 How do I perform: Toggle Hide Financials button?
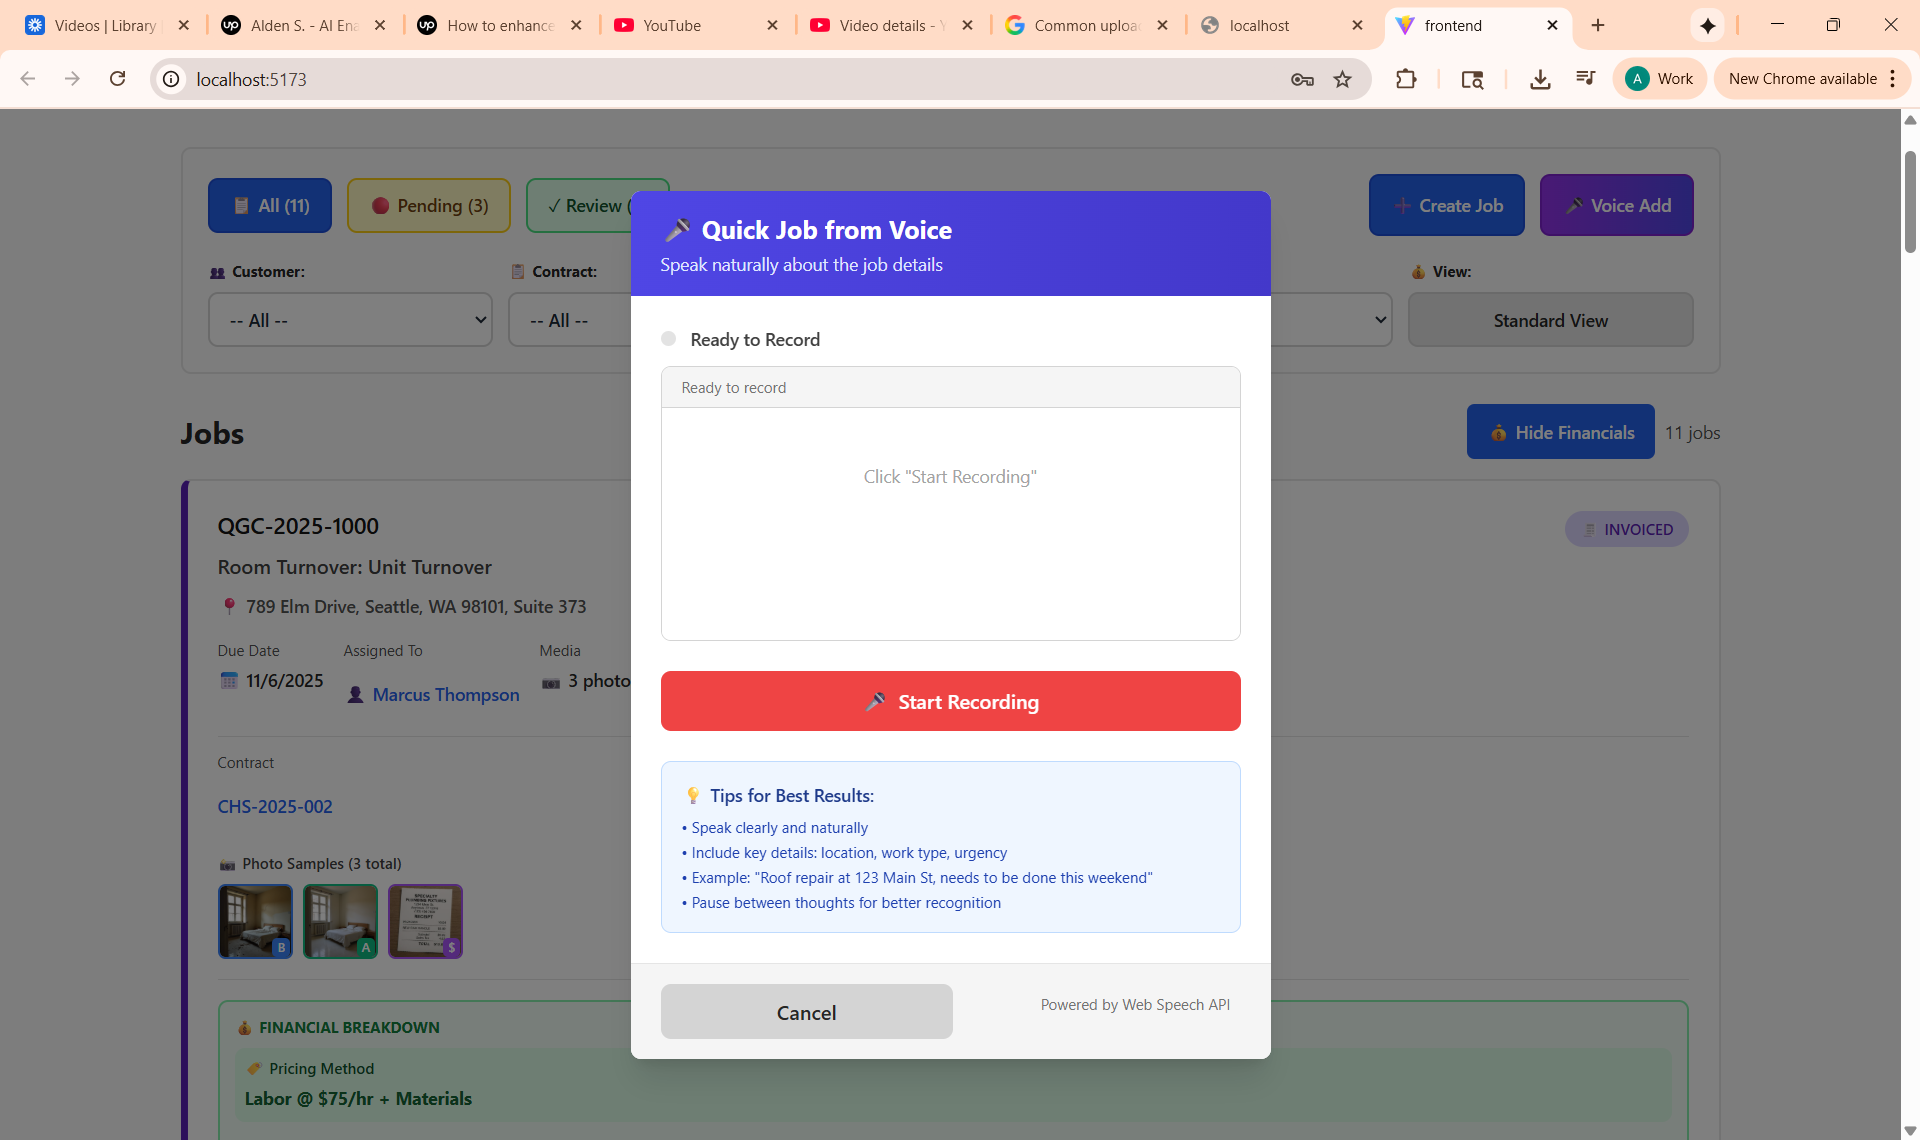tap(1560, 432)
